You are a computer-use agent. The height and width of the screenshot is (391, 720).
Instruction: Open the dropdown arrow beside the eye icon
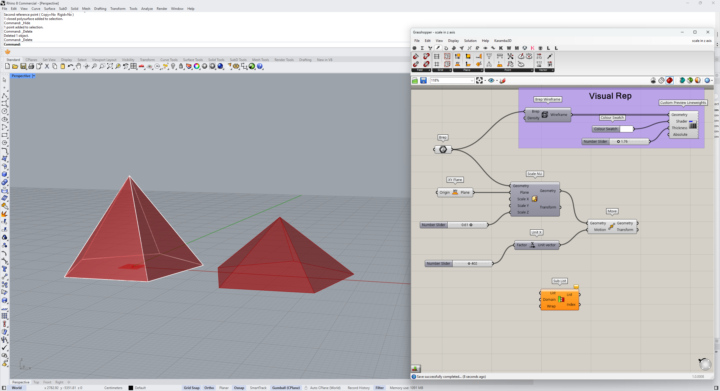[x=497, y=80]
